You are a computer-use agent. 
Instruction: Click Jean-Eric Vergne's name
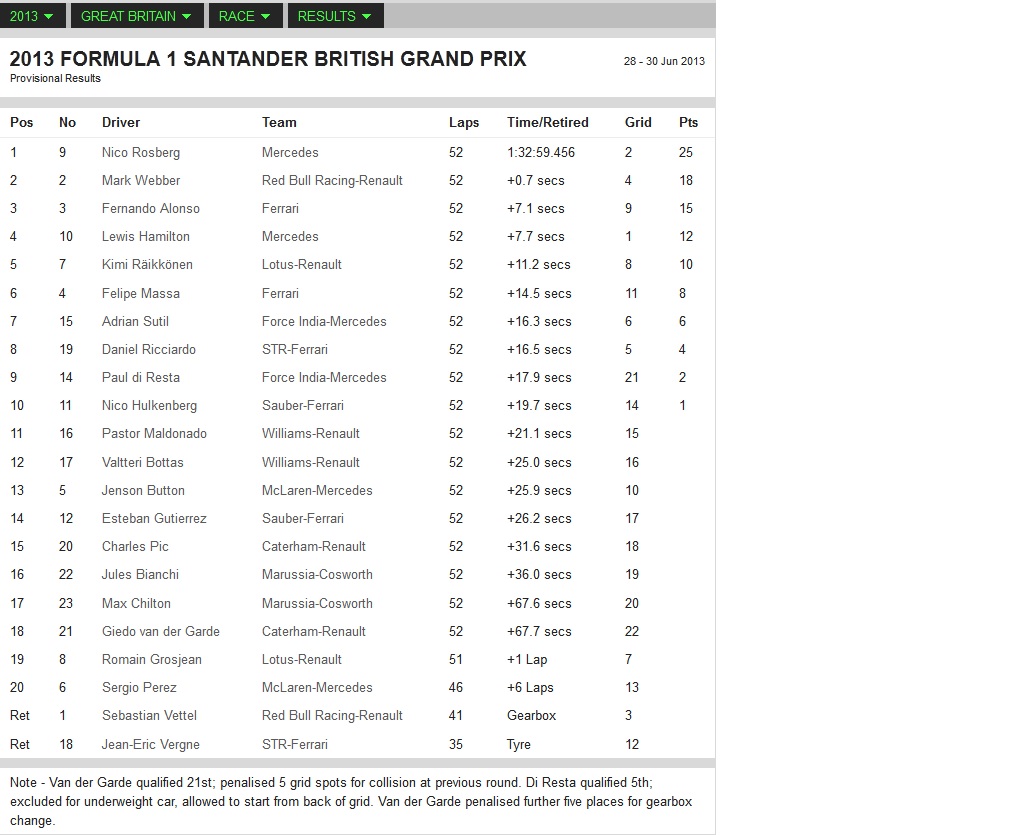(151, 745)
